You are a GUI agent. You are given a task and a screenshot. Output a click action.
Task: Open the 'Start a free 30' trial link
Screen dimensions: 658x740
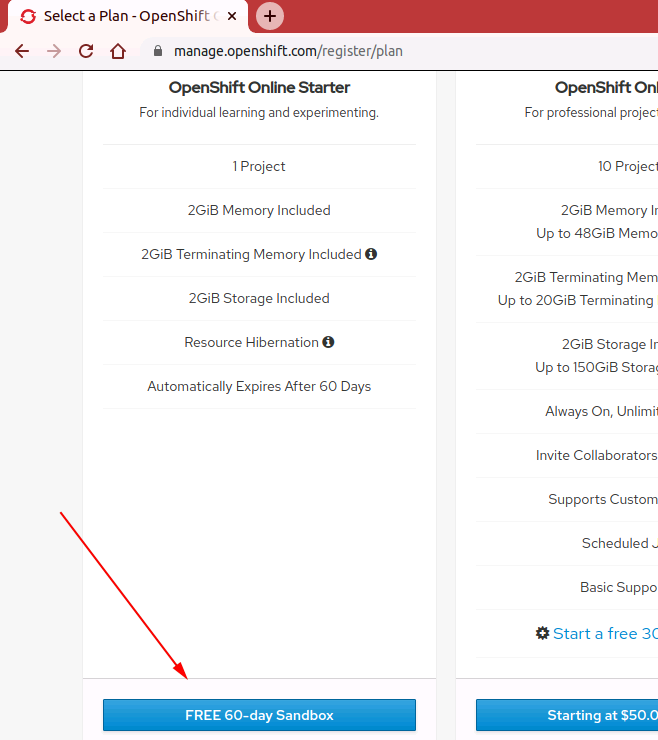pyautogui.click(x=605, y=633)
